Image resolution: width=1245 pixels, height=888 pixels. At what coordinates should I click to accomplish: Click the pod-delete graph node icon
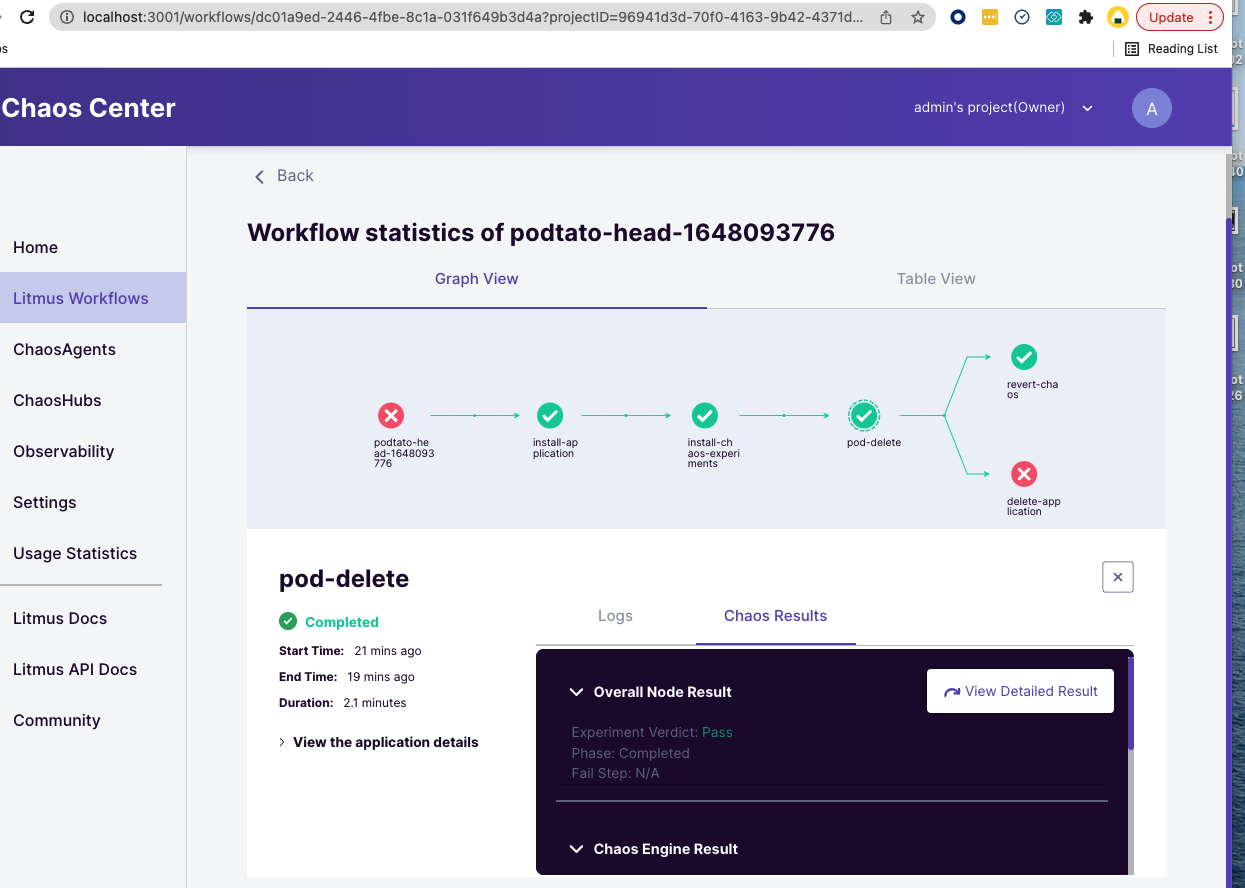click(x=864, y=415)
